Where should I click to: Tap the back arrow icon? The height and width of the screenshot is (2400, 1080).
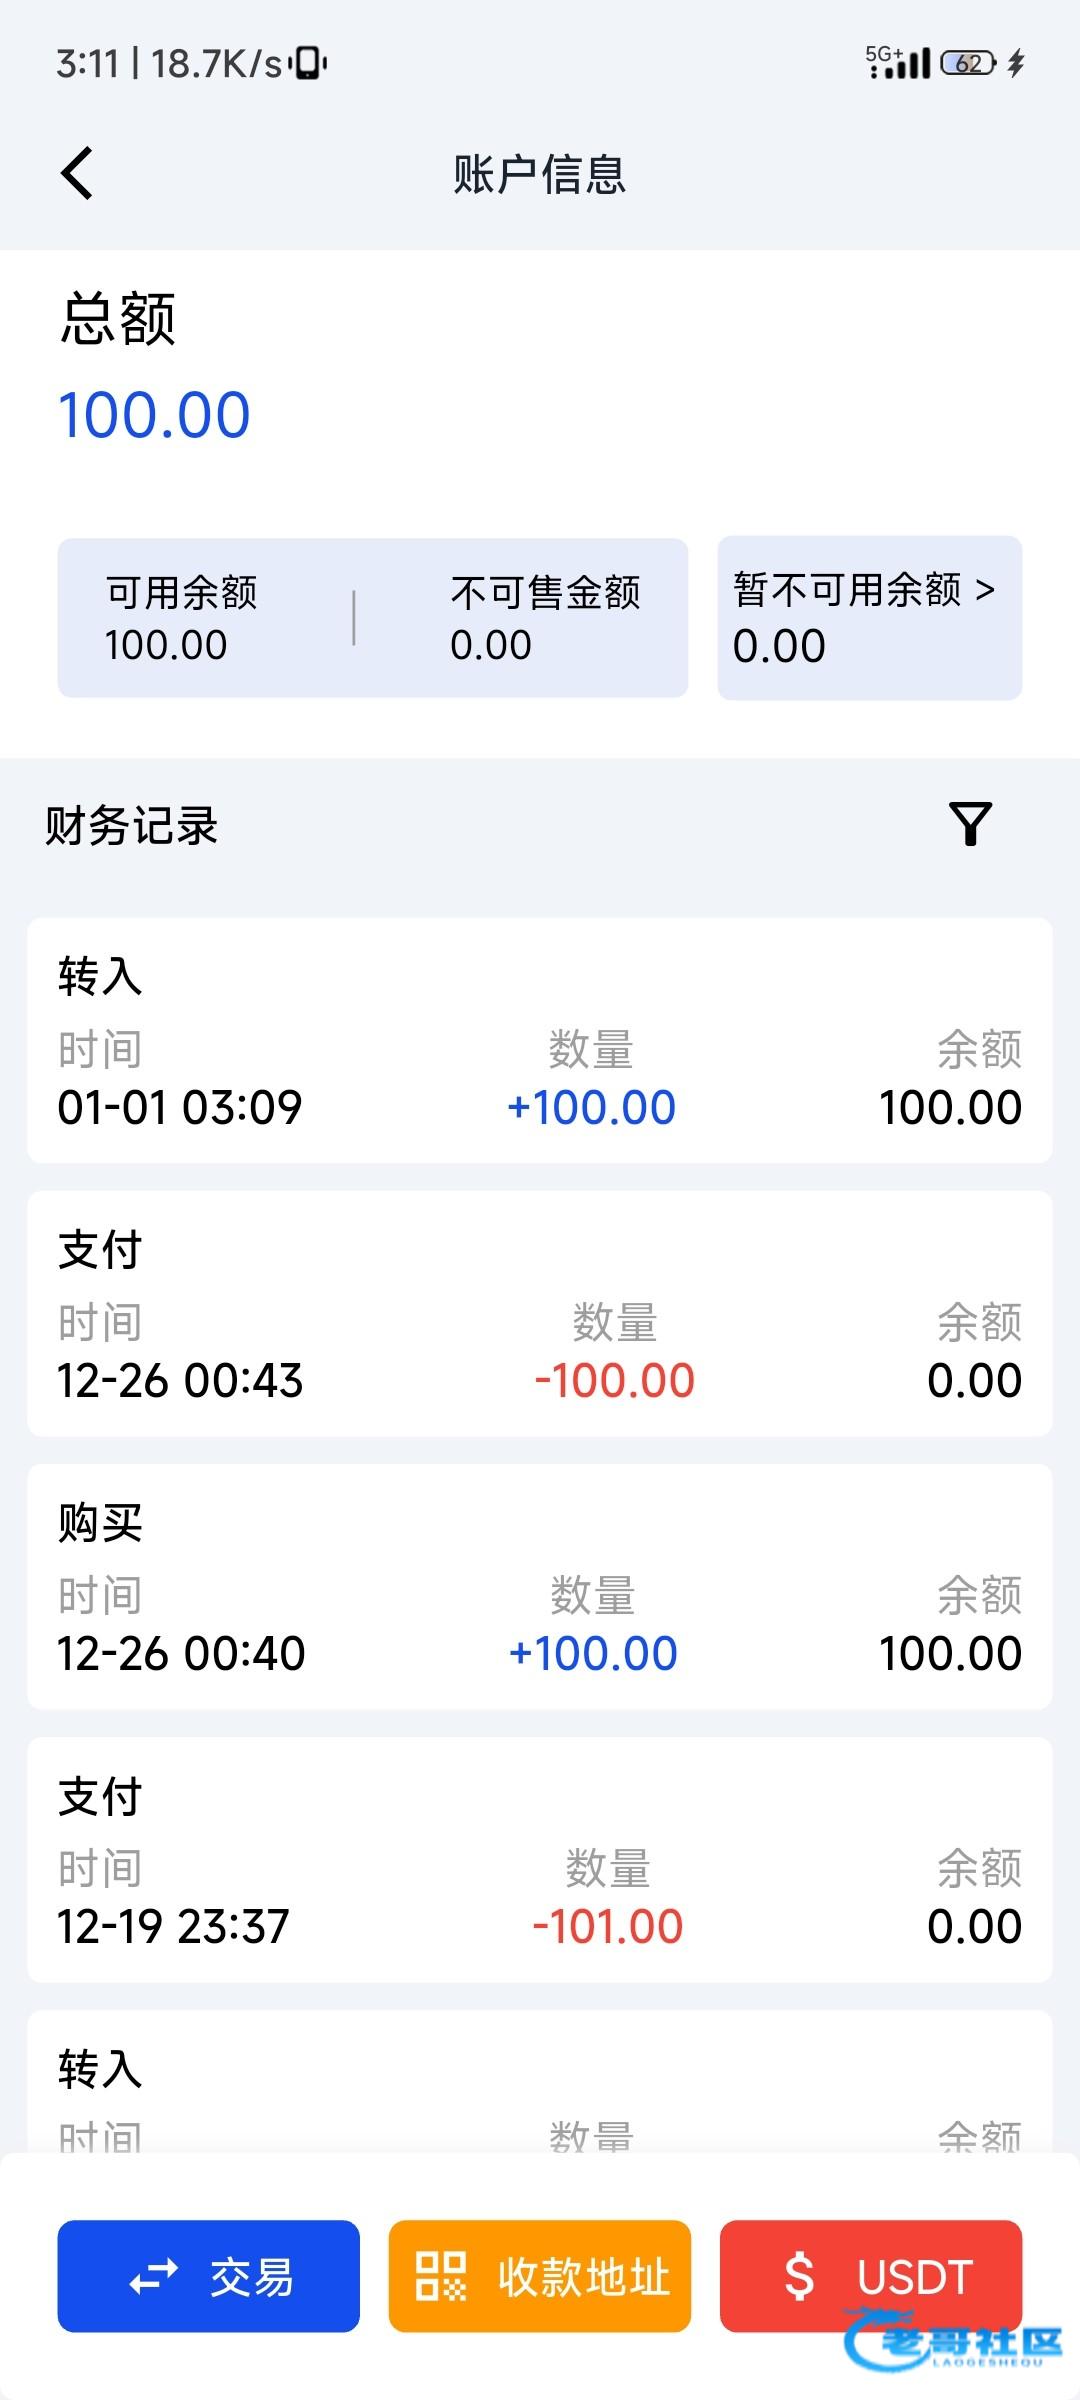pyautogui.click(x=77, y=173)
